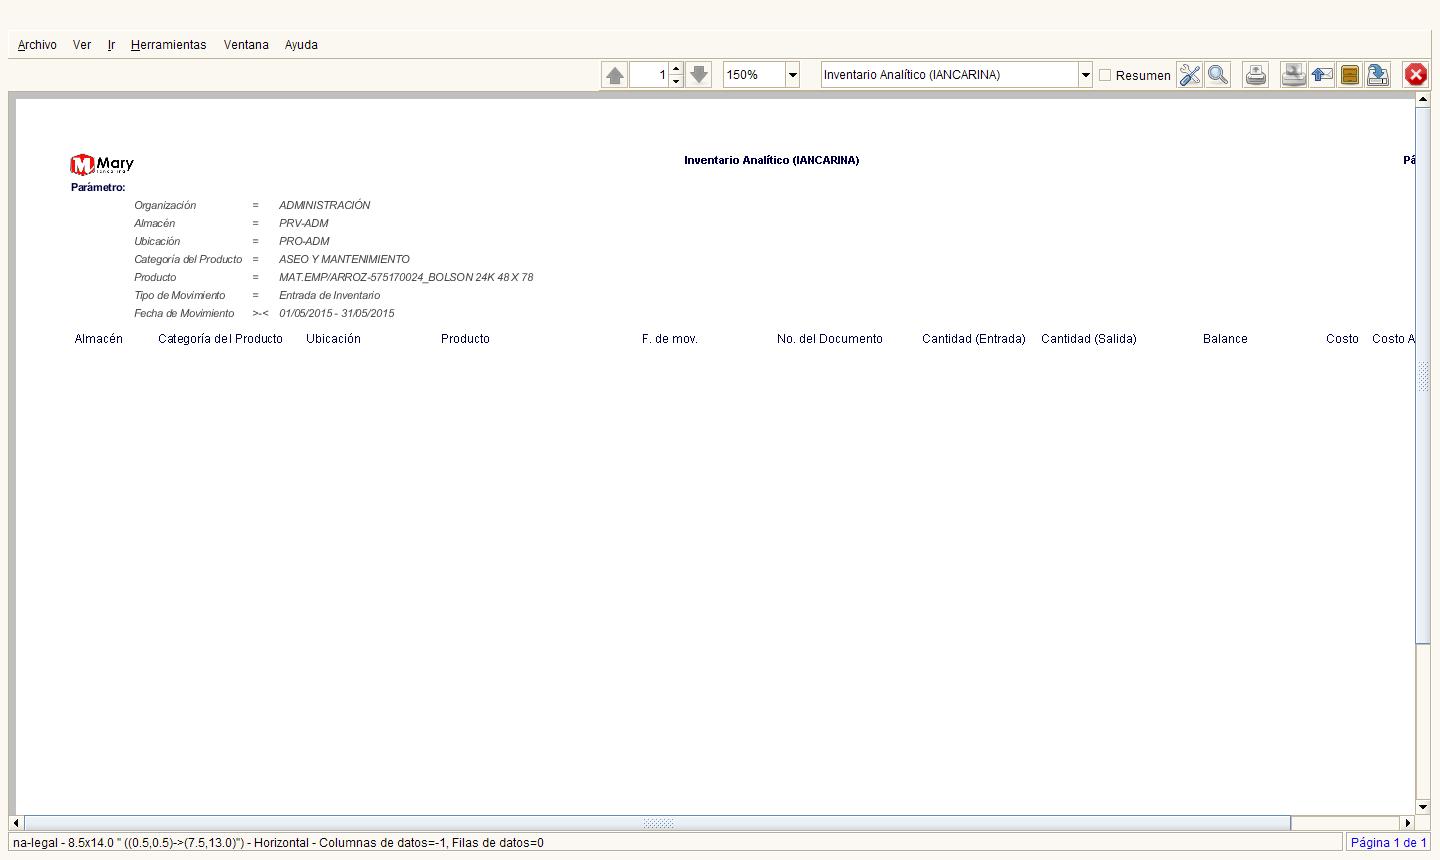Click the PRV-ADM warehouse value
Image resolution: width=1440 pixels, height=860 pixels.
[304, 223]
